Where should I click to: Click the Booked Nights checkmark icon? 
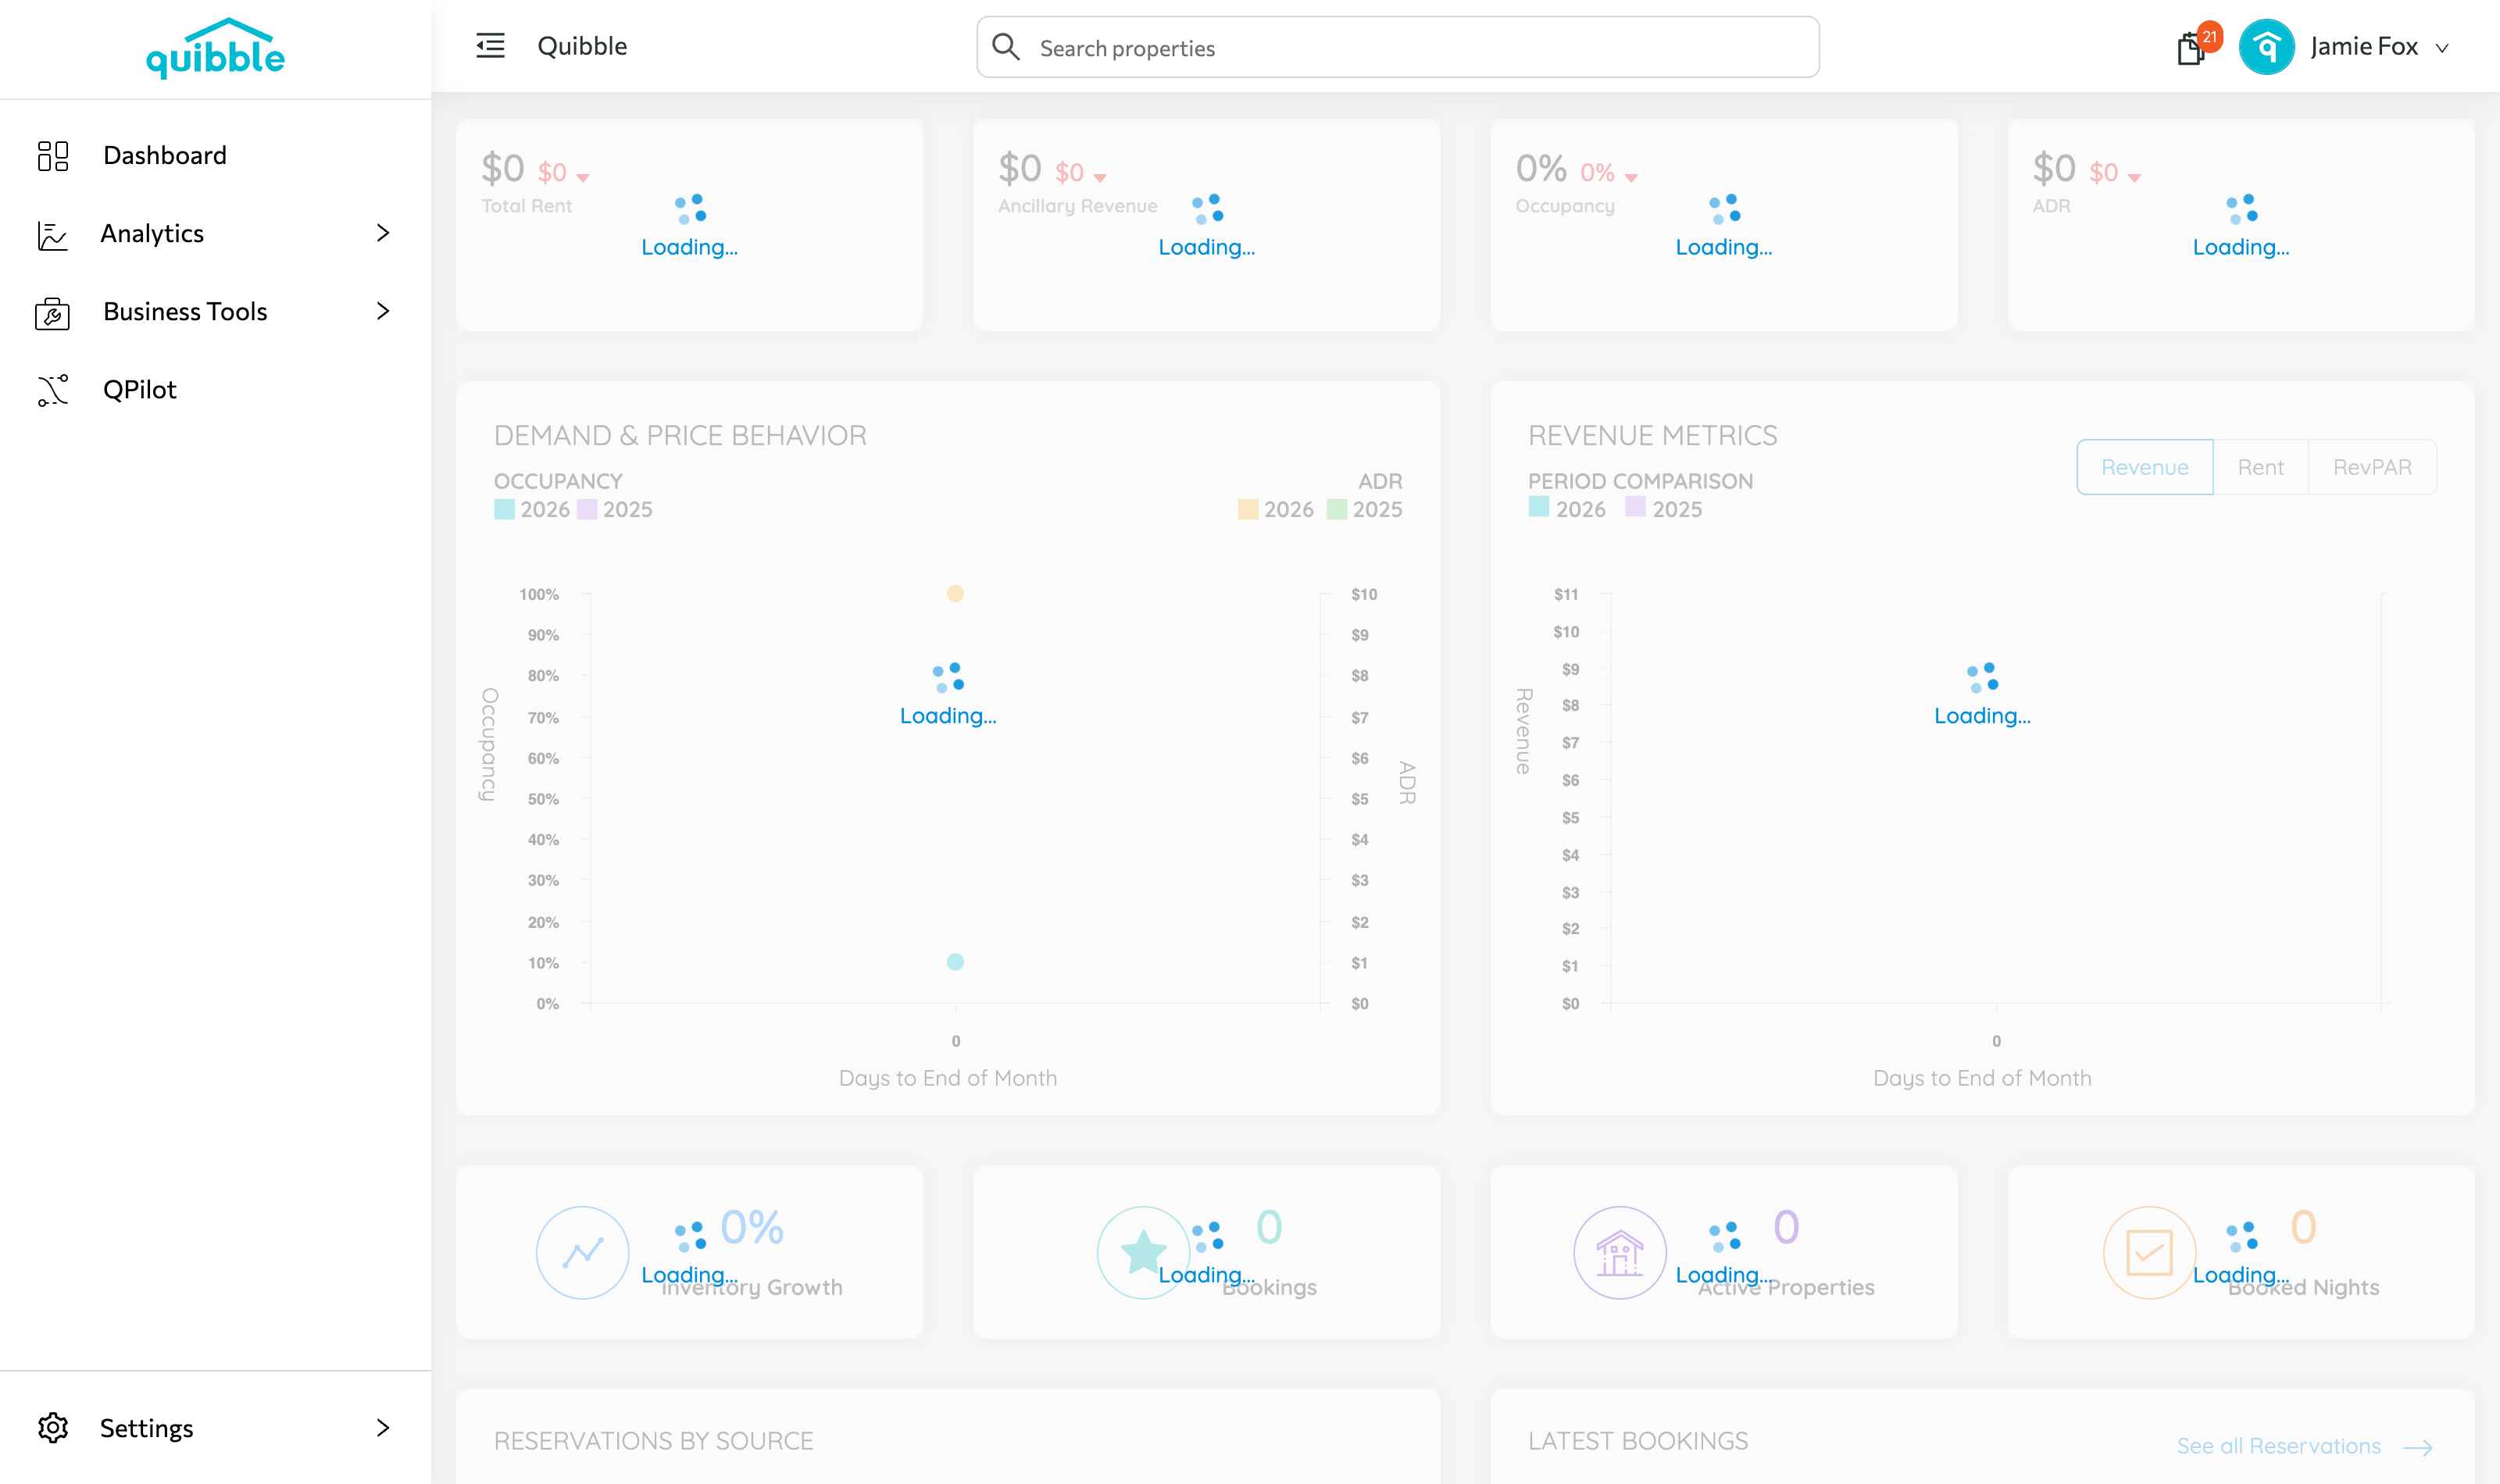tap(2149, 1252)
